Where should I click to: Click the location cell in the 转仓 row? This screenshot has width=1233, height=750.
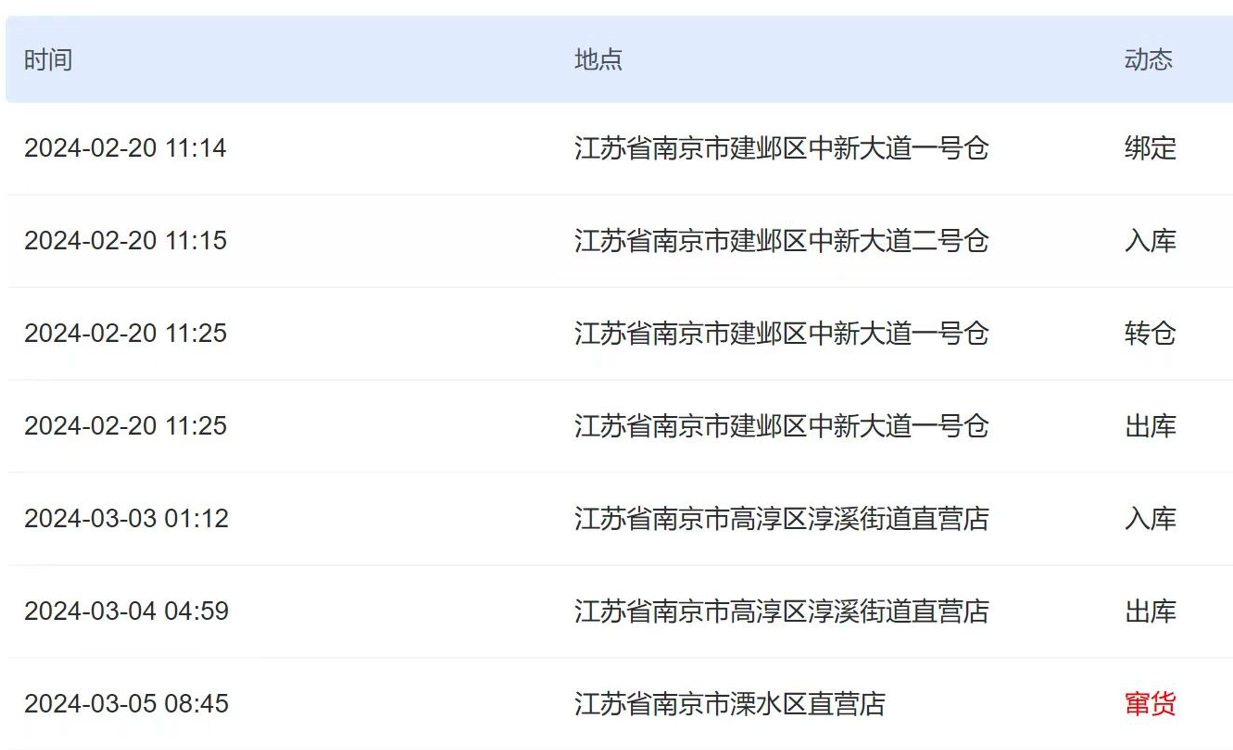pos(781,334)
